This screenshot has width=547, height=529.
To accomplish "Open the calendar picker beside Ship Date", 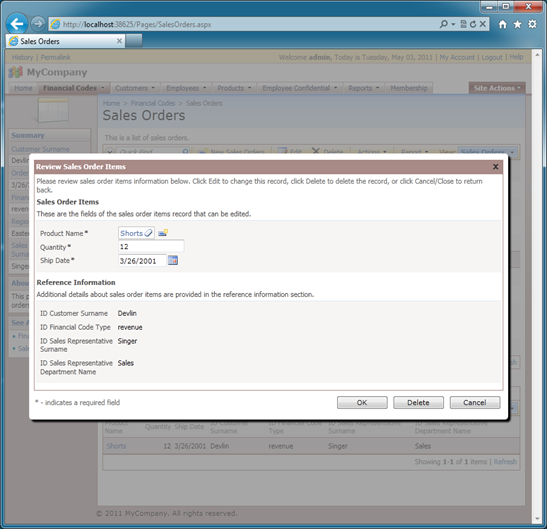I will pyautogui.click(x=173, y=260).
